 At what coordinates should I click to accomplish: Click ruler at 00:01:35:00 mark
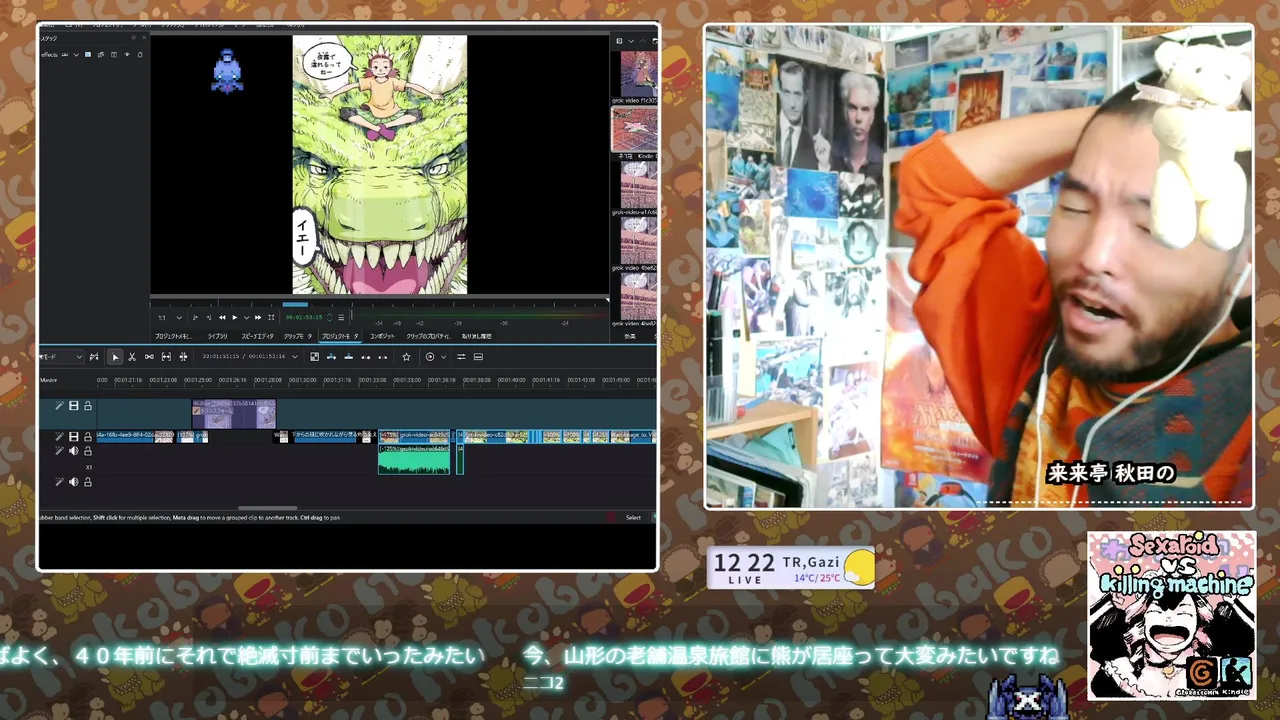tap(407, 380)
